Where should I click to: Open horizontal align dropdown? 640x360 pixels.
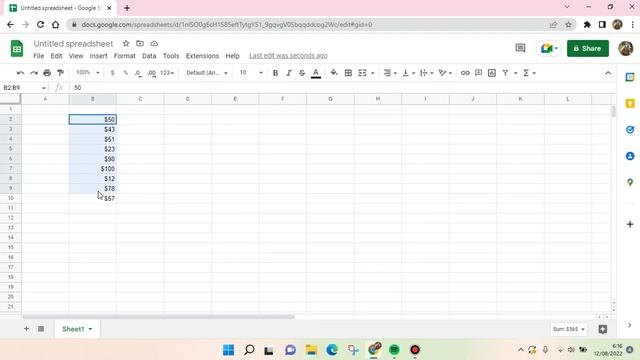pyautogui.click(x=390, y=73)
